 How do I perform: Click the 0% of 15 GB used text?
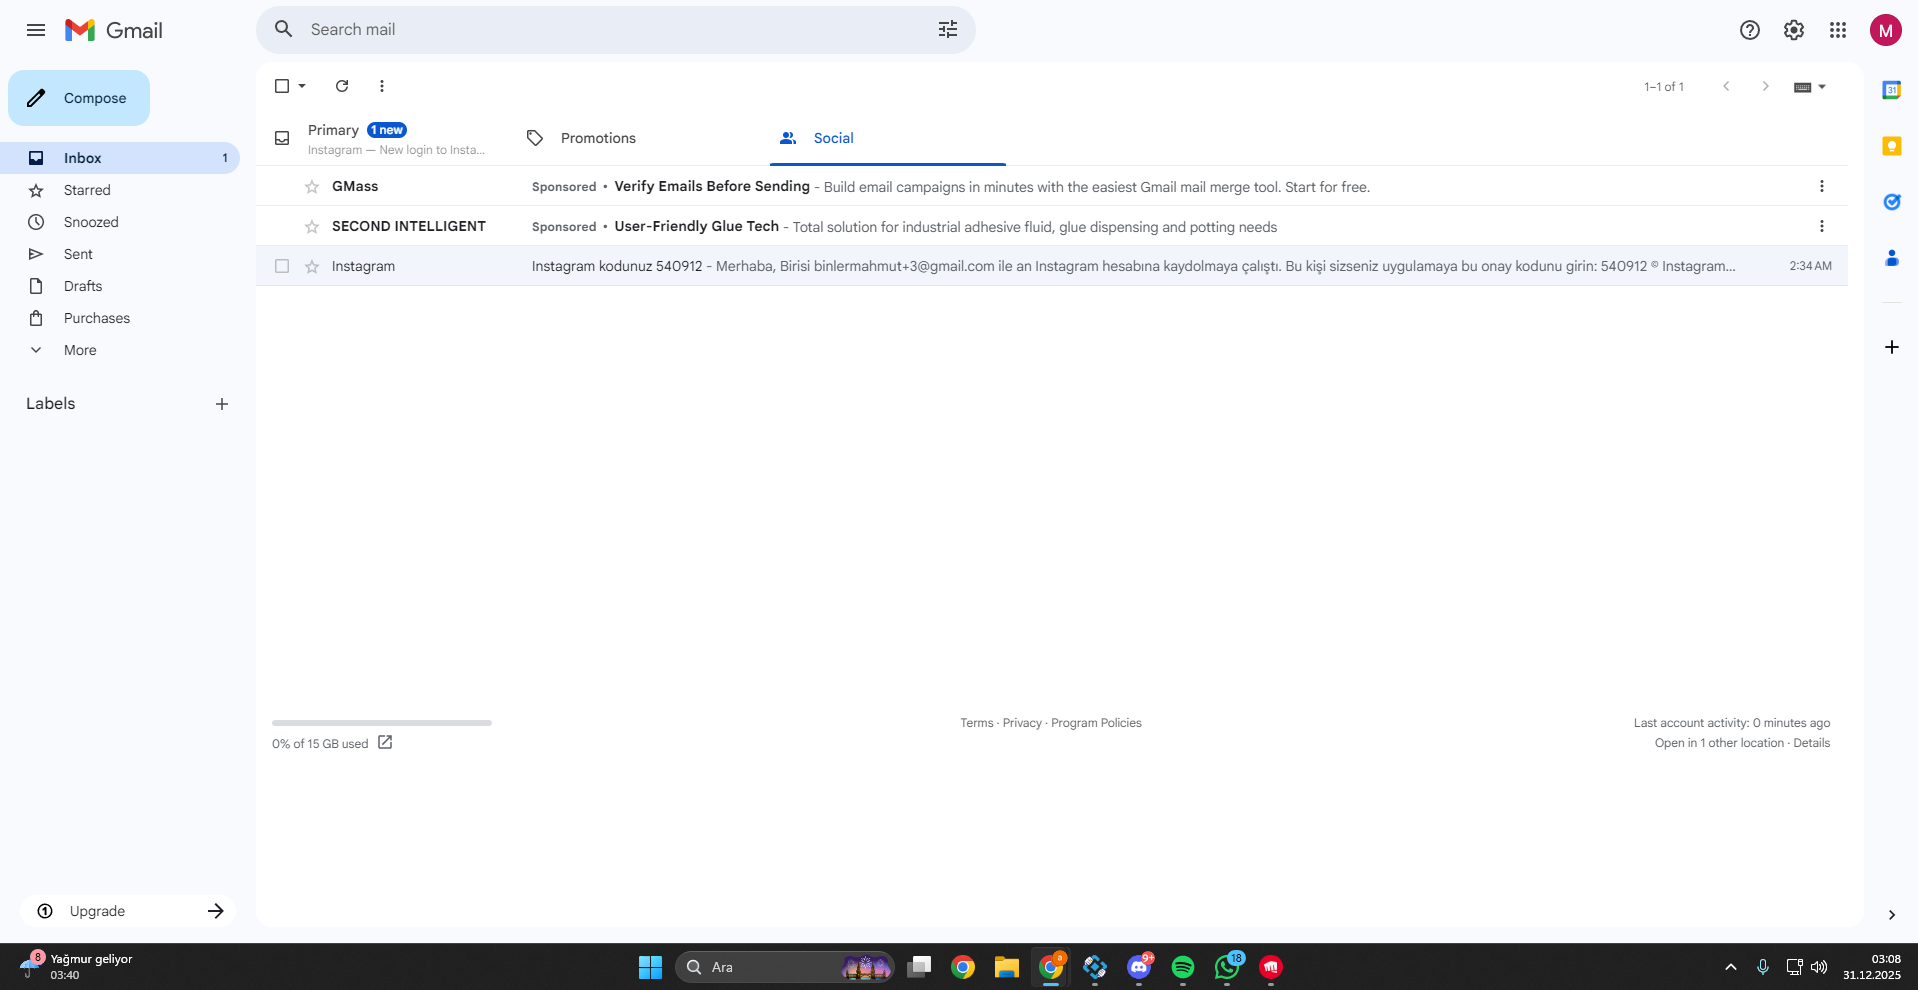320,744
